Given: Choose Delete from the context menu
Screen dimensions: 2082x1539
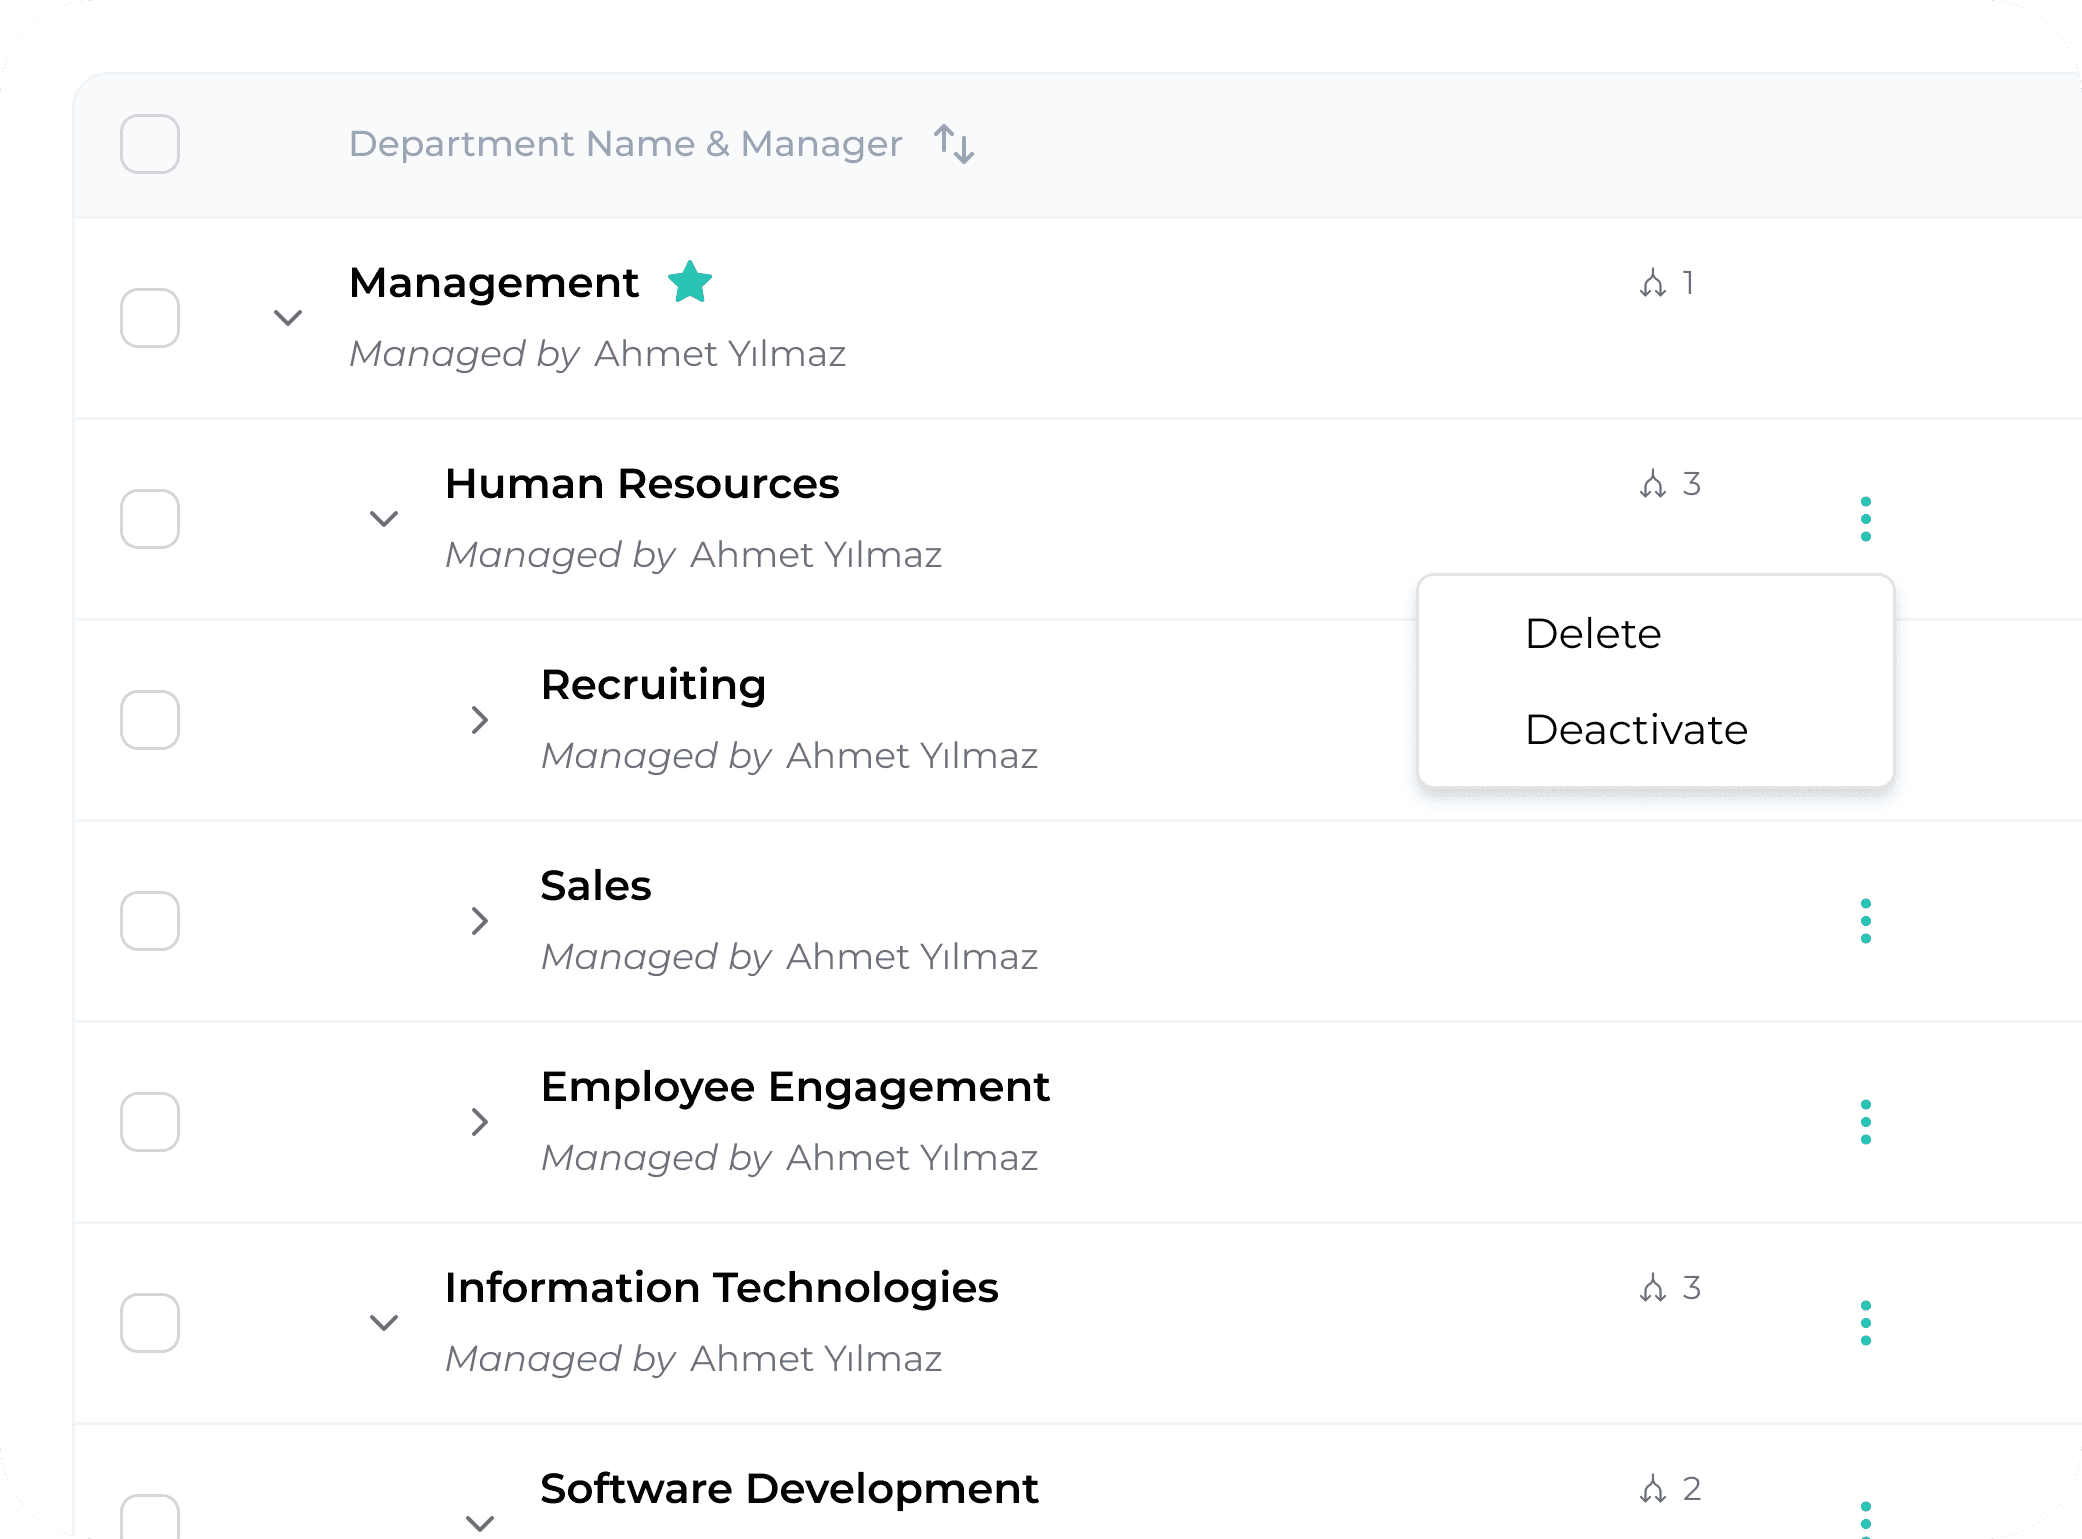Looking at the screenshot, I should (x=1593, y=634).
